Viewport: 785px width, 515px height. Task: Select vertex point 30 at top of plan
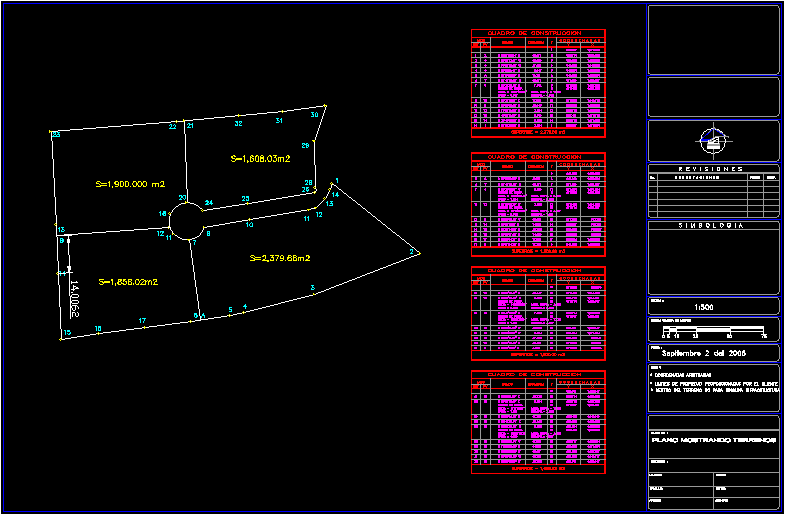point(314,115)
